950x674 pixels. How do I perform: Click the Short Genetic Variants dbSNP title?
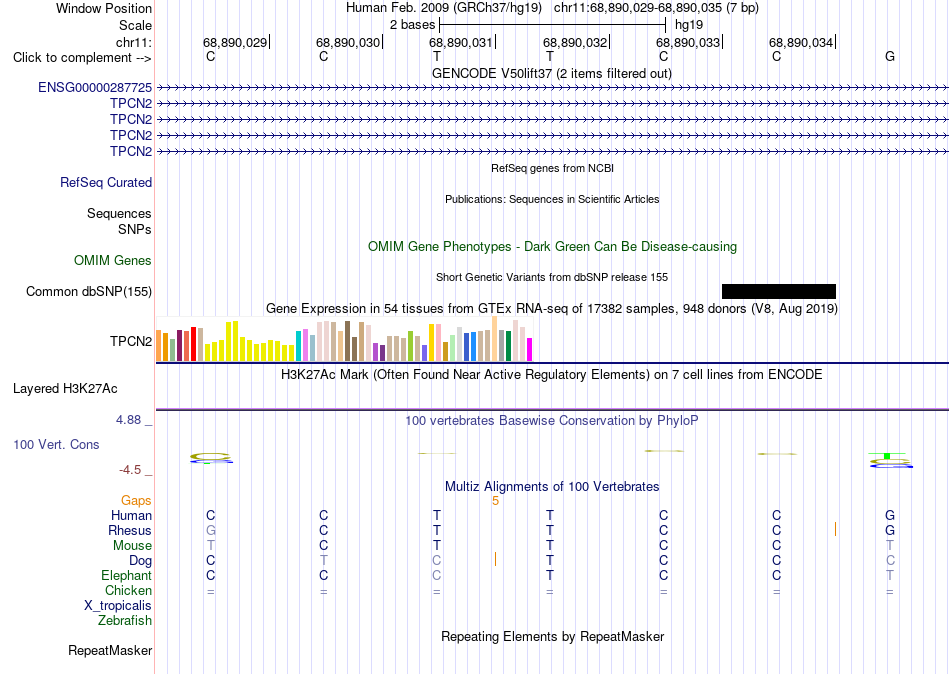tap(552, 277)
